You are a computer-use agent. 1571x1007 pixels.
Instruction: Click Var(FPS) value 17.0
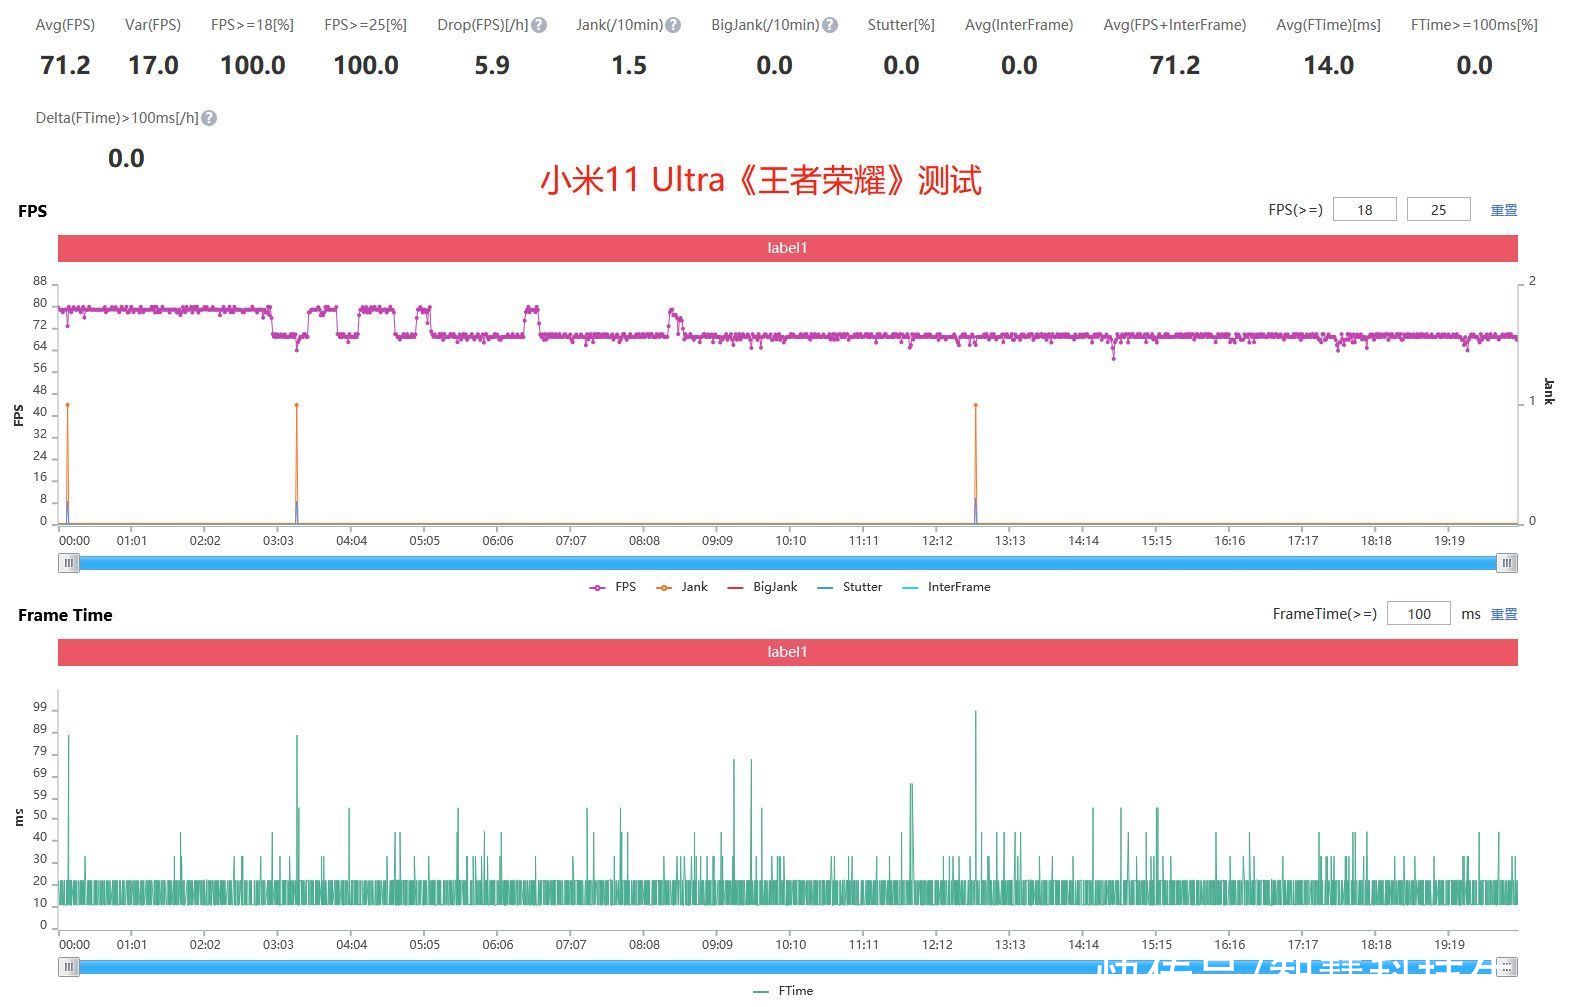[x=153, y=66]
